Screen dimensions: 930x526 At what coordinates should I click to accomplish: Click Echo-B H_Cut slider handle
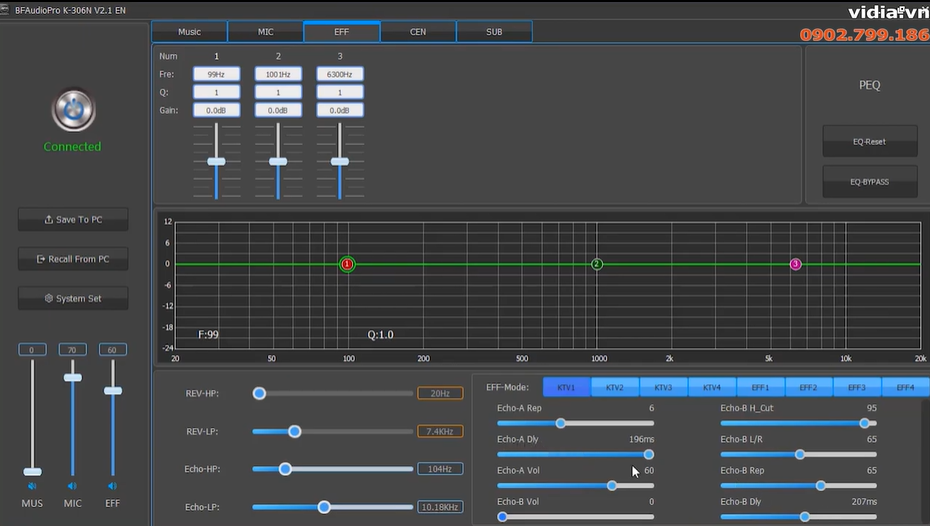pos(864,423)
